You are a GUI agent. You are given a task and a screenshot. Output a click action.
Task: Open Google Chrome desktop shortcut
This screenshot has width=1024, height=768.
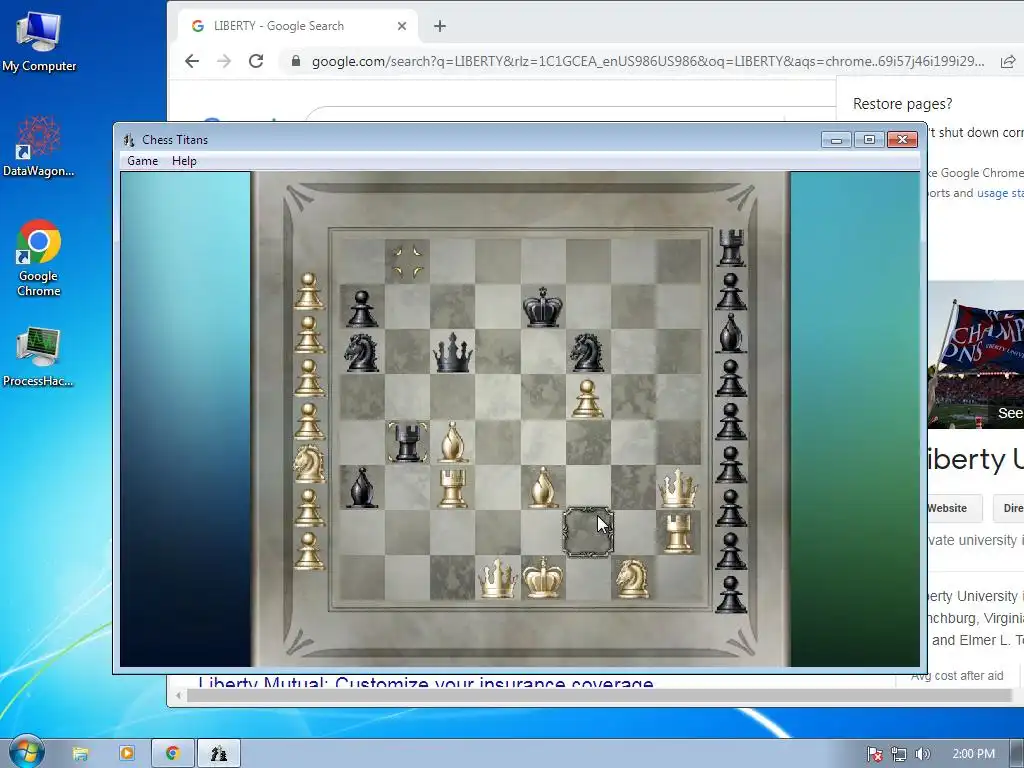(39, 259)
